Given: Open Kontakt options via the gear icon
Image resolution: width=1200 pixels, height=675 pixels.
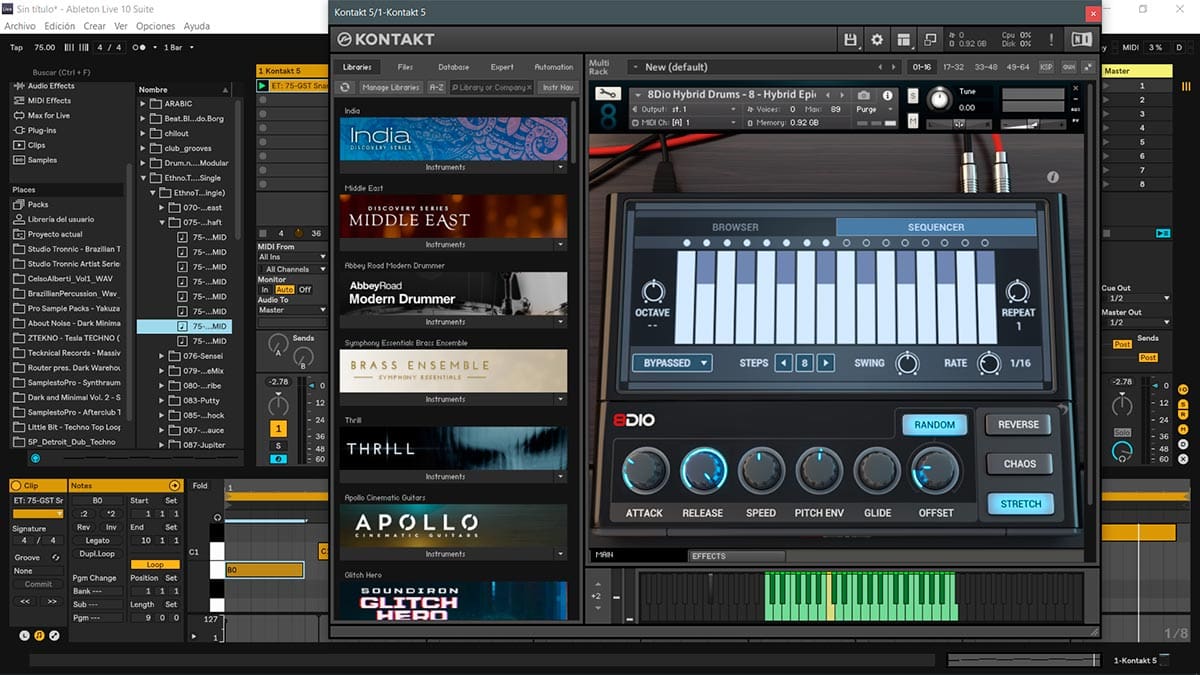Looking at the screenshot, I should [x=877, y=40].
